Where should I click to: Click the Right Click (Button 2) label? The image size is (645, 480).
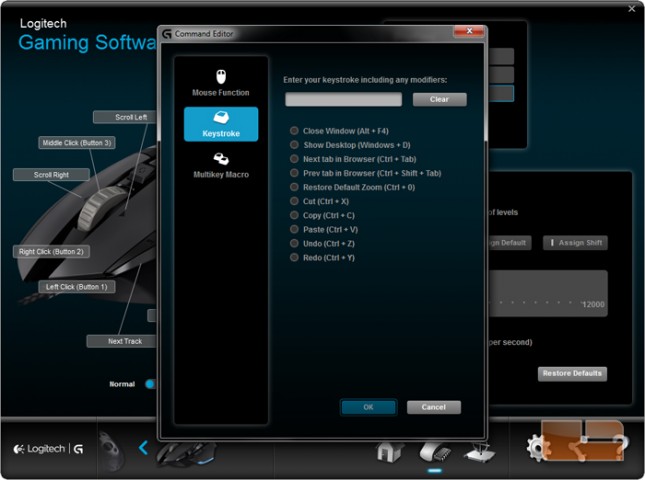(x=51, y=252)
